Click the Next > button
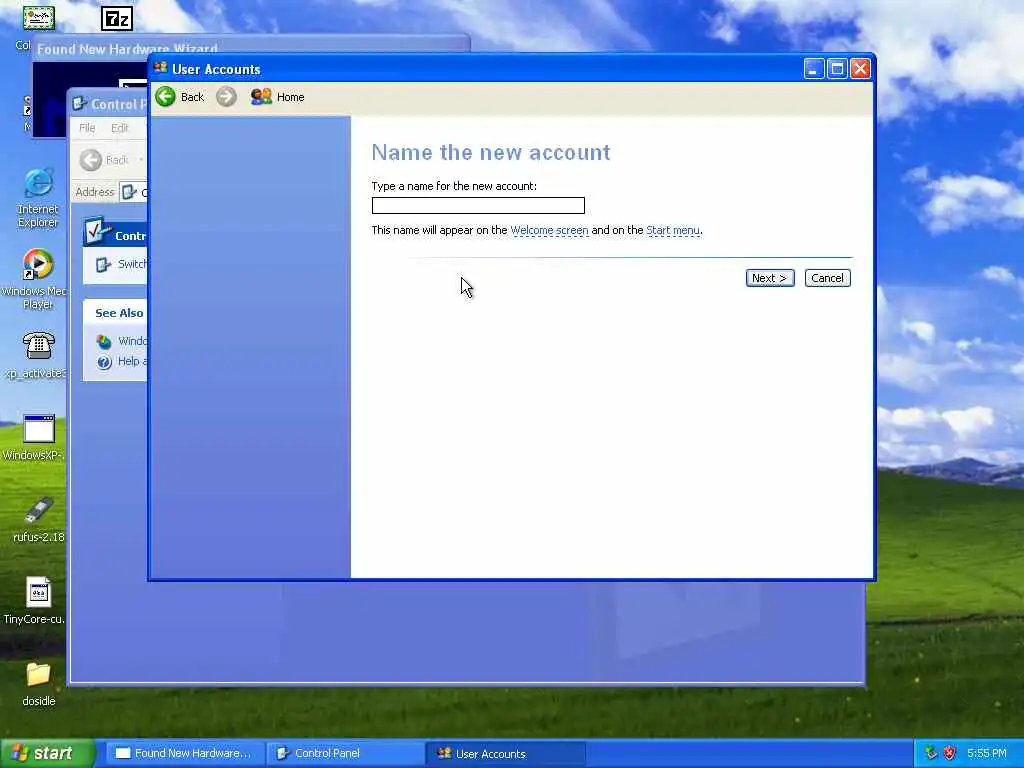This screenshot has width=1024, height=768. [x=770, y=278]
